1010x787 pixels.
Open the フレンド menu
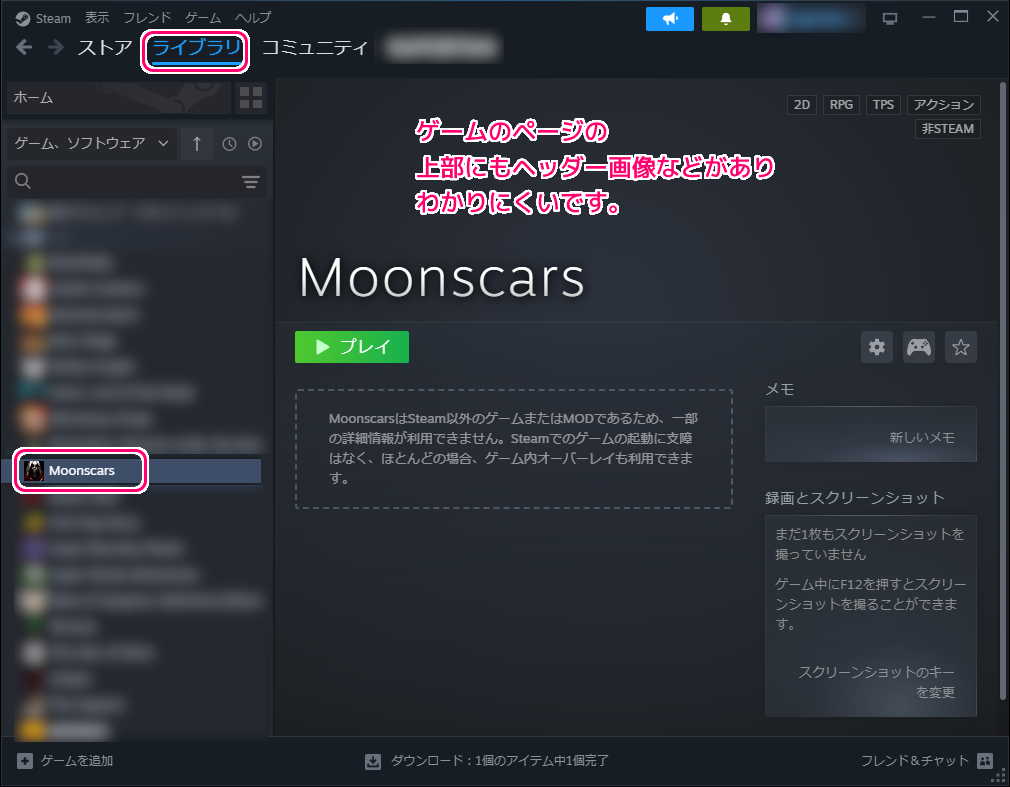click(x=147, y=18)
